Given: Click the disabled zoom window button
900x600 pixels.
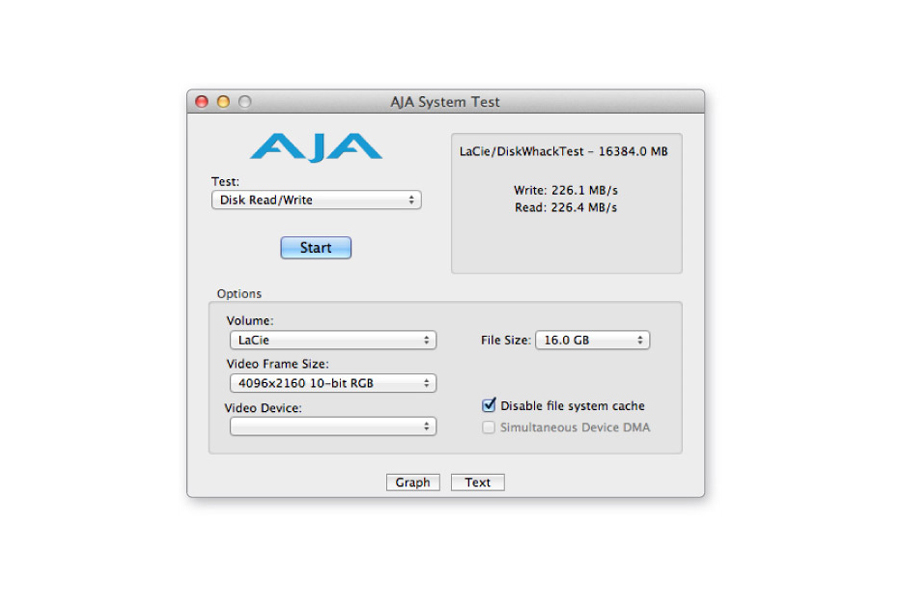Looking at the screenshot, I should (x=245, y=102).
